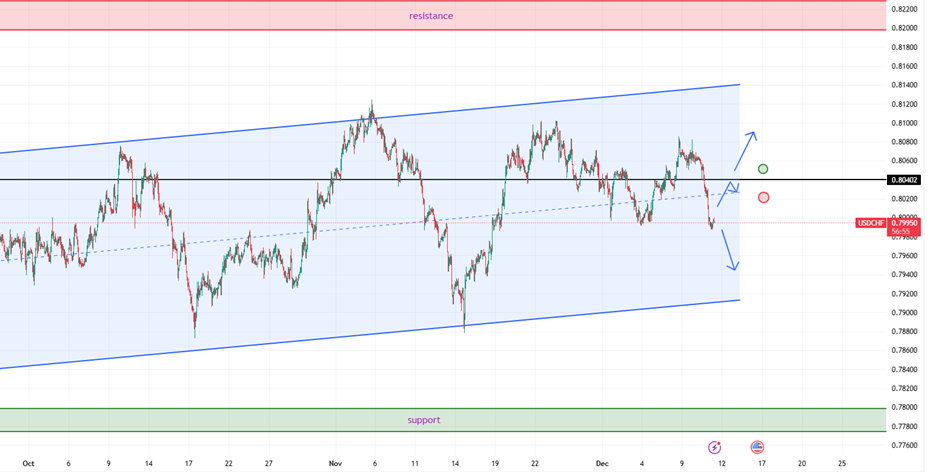Screen dimensions: 930x472
Task: Select the resistance text label
Action: pos(431,16)
